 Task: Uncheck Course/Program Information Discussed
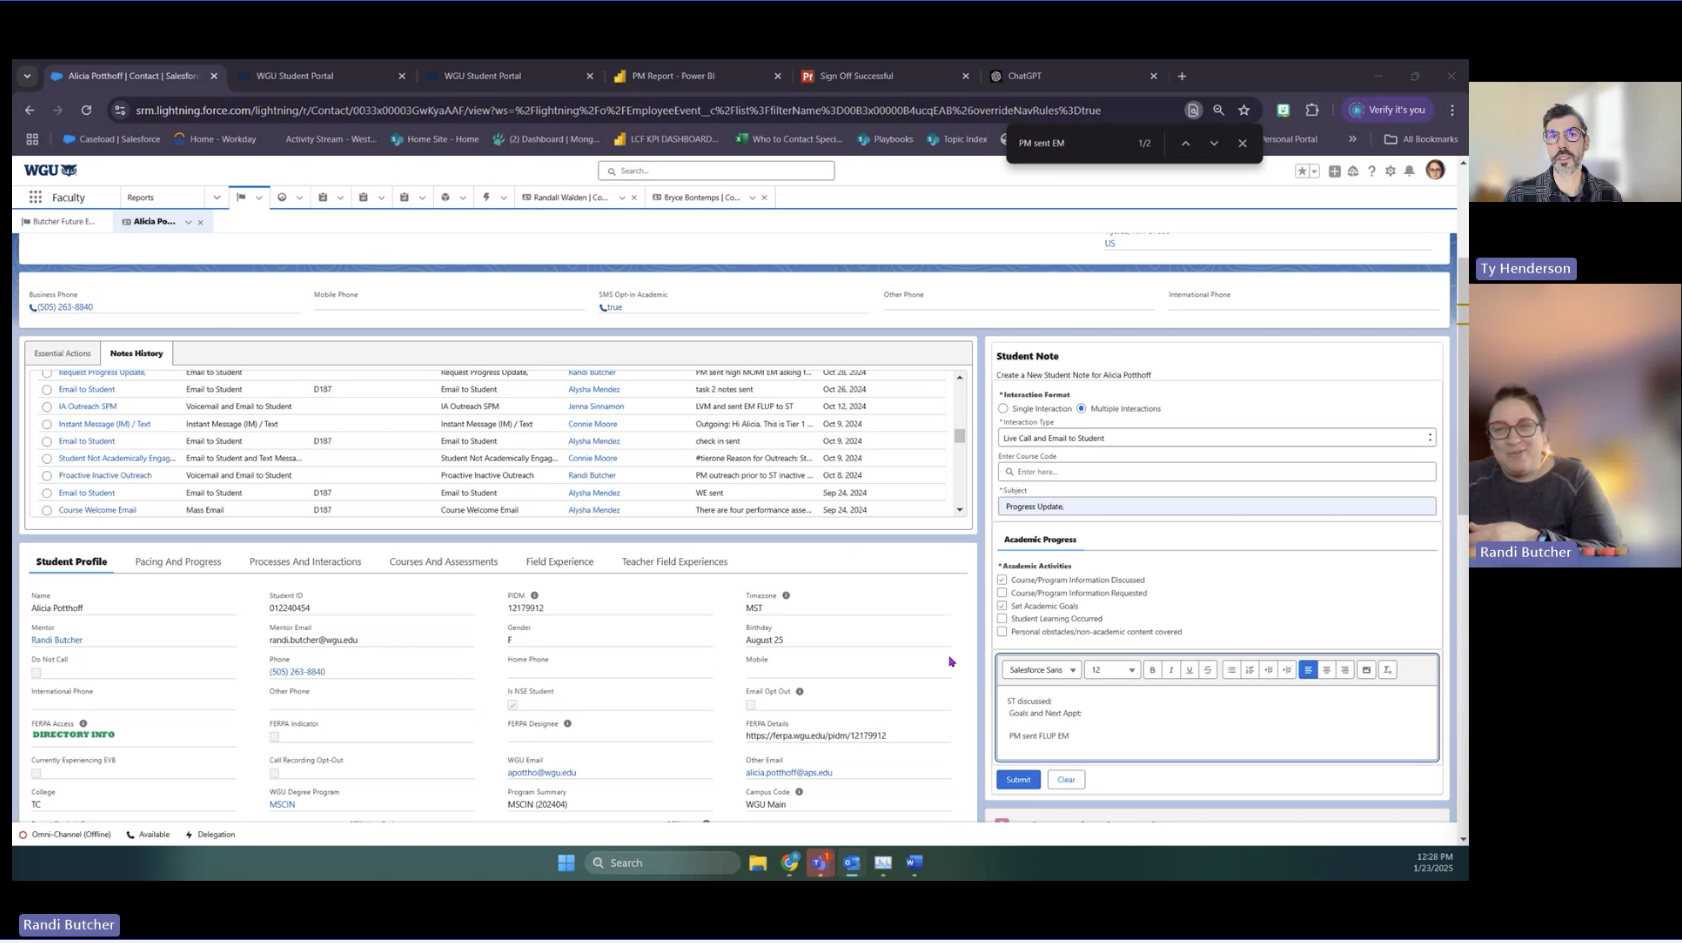coord(1002,579)
